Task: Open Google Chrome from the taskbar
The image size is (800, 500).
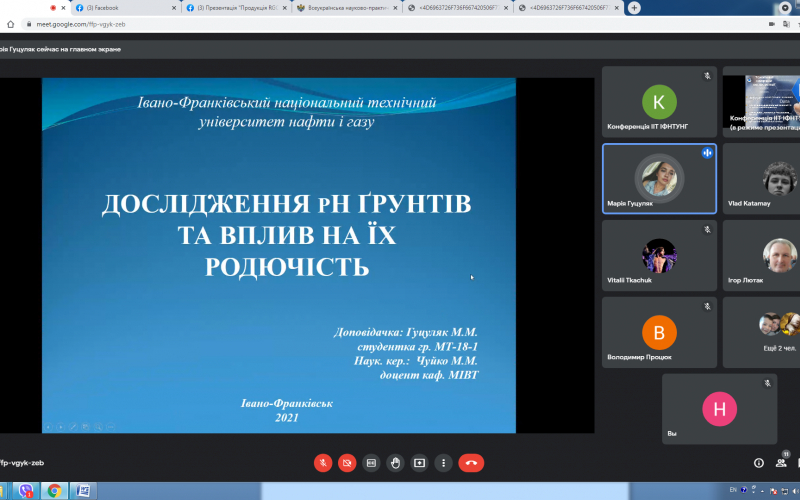Action: [54, 491]
